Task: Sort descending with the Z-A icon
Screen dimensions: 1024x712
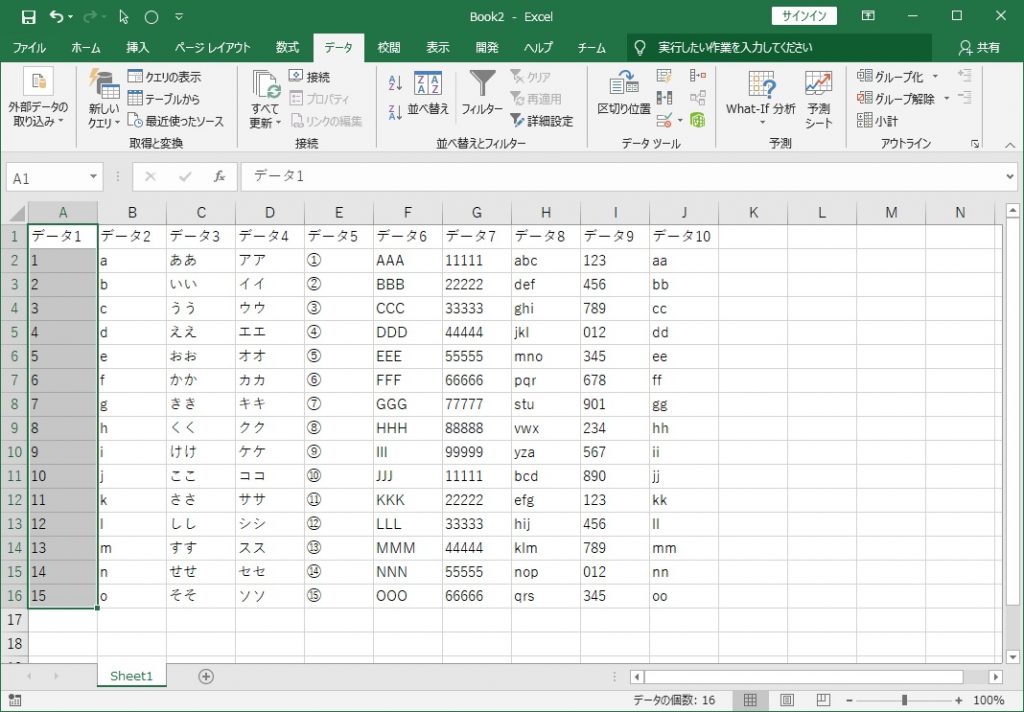Action: coord(395,112)
